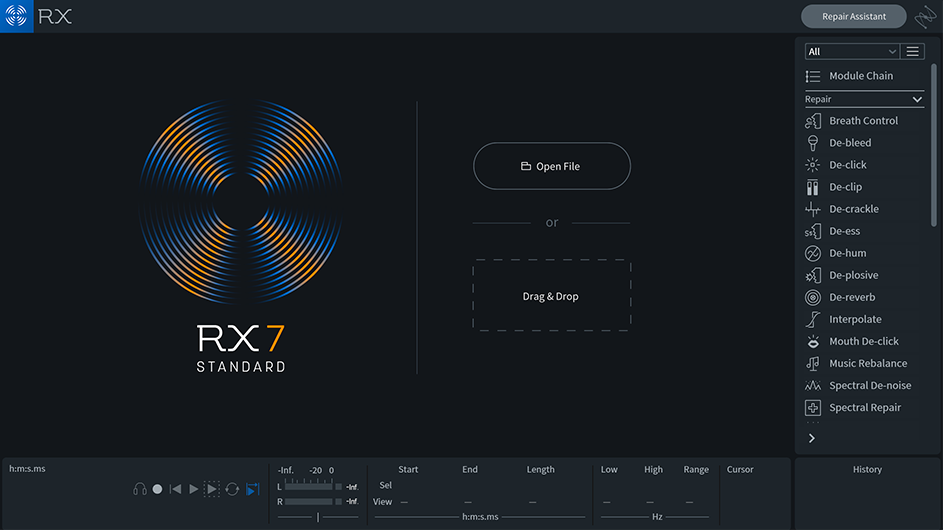Select De-reverb module label
This screenshot has width=943, height=530.
(x=852, y=297)
